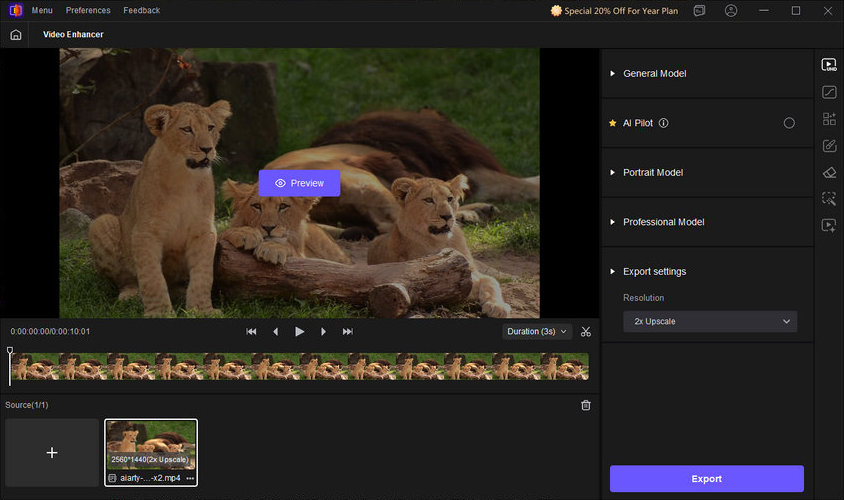Add a new source with the plus tile
Image resolution: width=844 pixels, height=500 pixels.
[52, 453]
